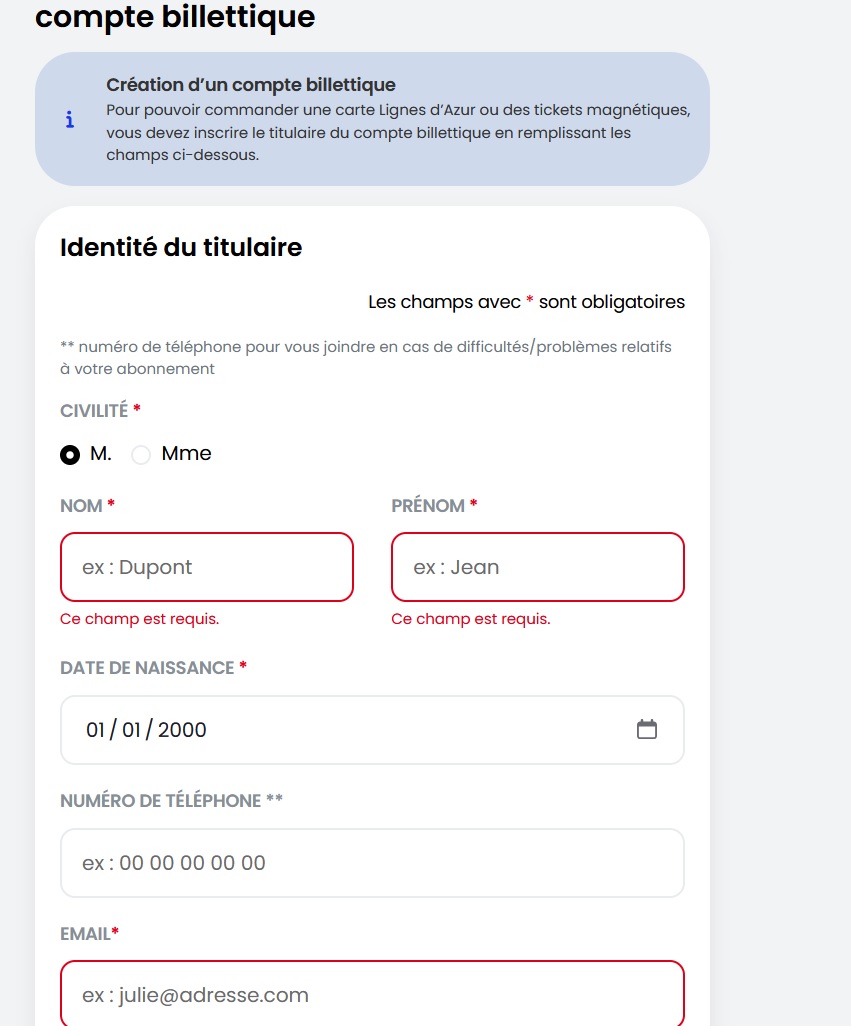
Task: Click the error message under Nom field
Action: pyautogui.click(x=140, y=619)
